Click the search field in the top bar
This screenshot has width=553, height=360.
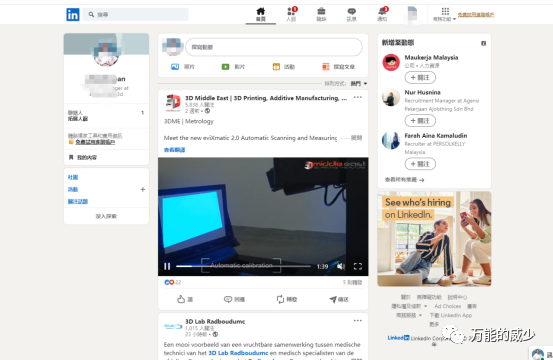135,14
